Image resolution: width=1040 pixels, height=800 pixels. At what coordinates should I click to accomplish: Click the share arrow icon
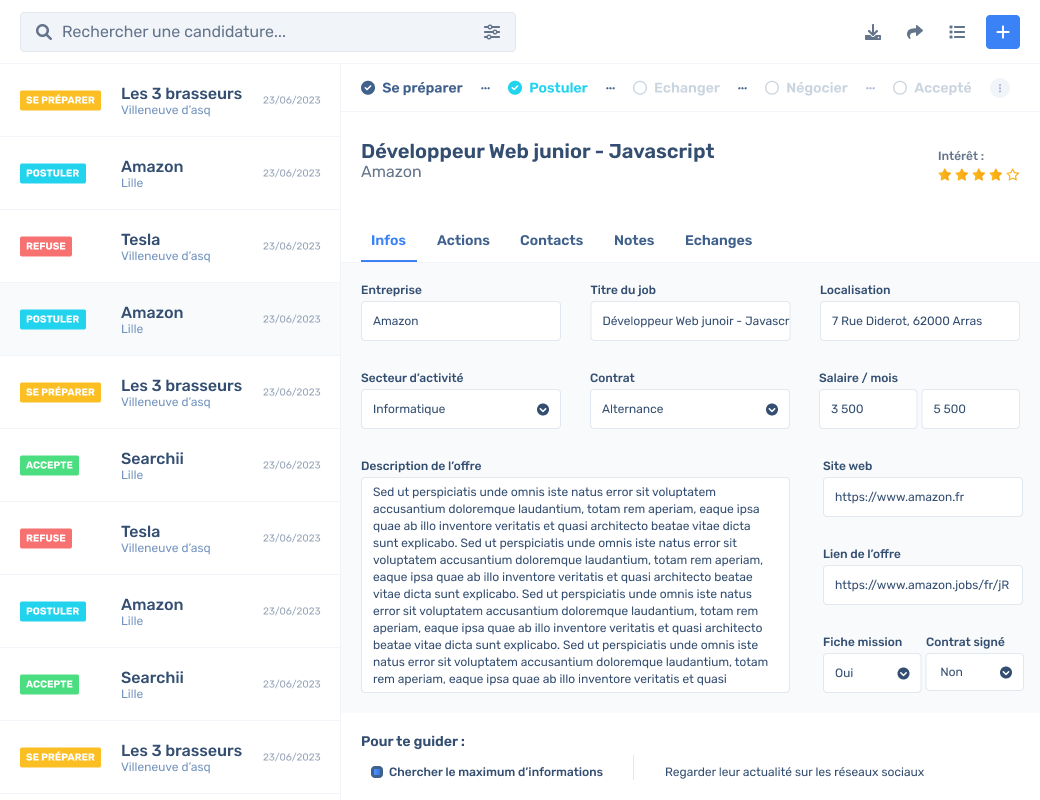tap(914, 32)
